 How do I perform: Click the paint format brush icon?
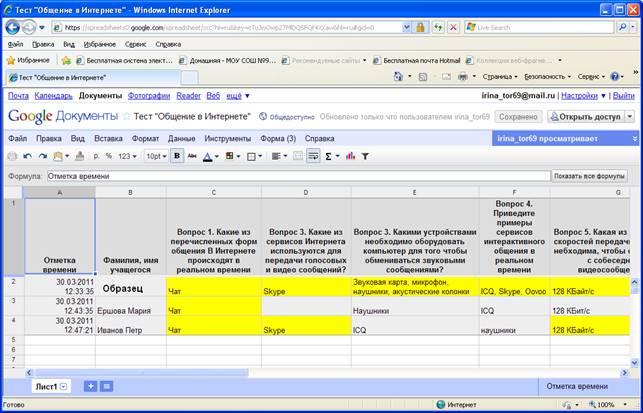tap(80, 156)
